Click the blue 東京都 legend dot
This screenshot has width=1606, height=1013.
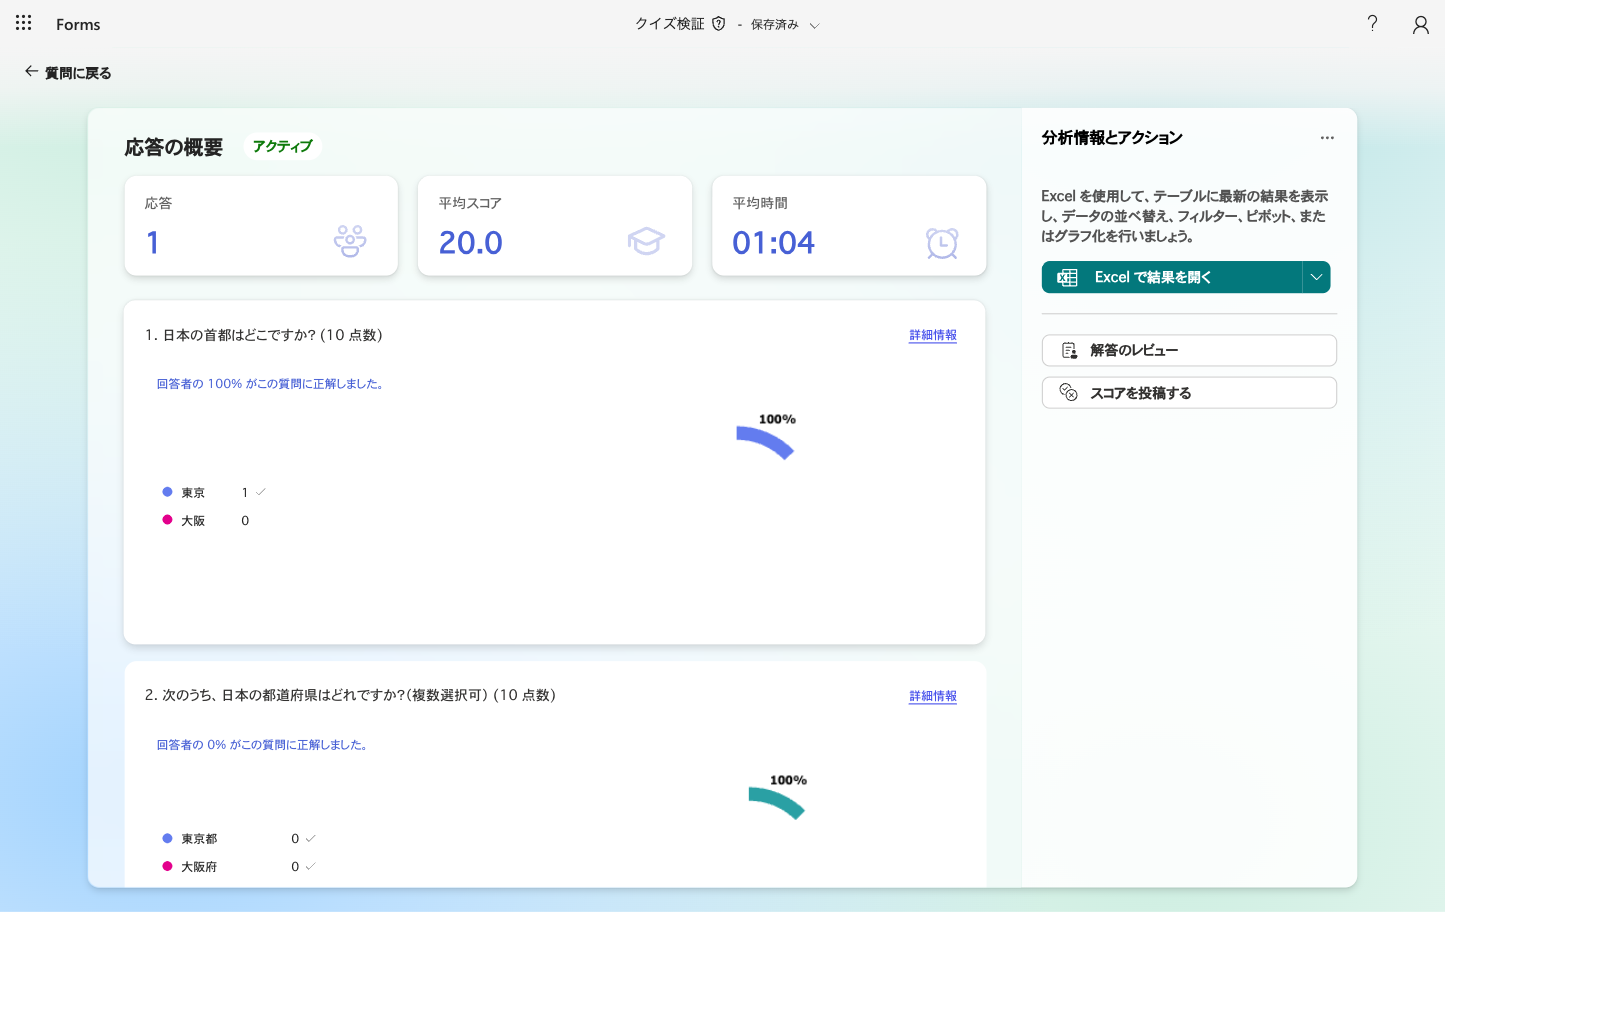(167, 838)
